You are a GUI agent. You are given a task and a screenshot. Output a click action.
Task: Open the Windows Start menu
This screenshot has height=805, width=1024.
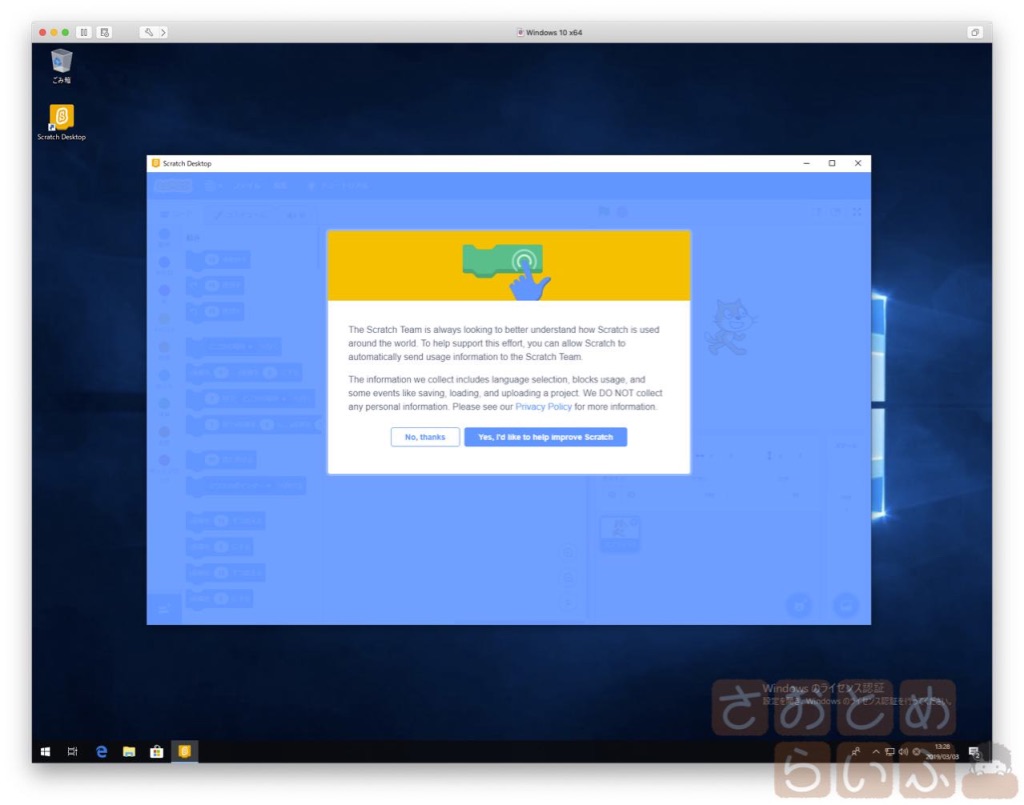tap(45, 751)
